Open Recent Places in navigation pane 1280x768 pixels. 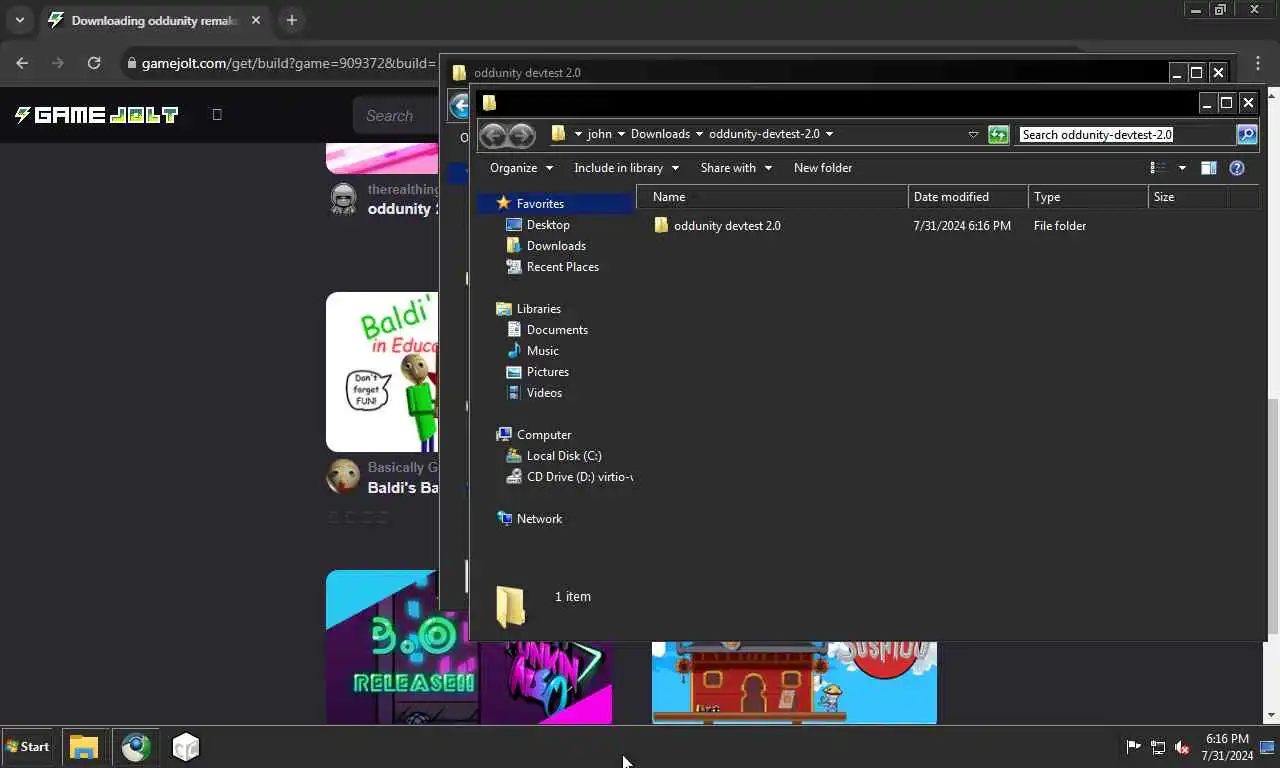[562, 267]
